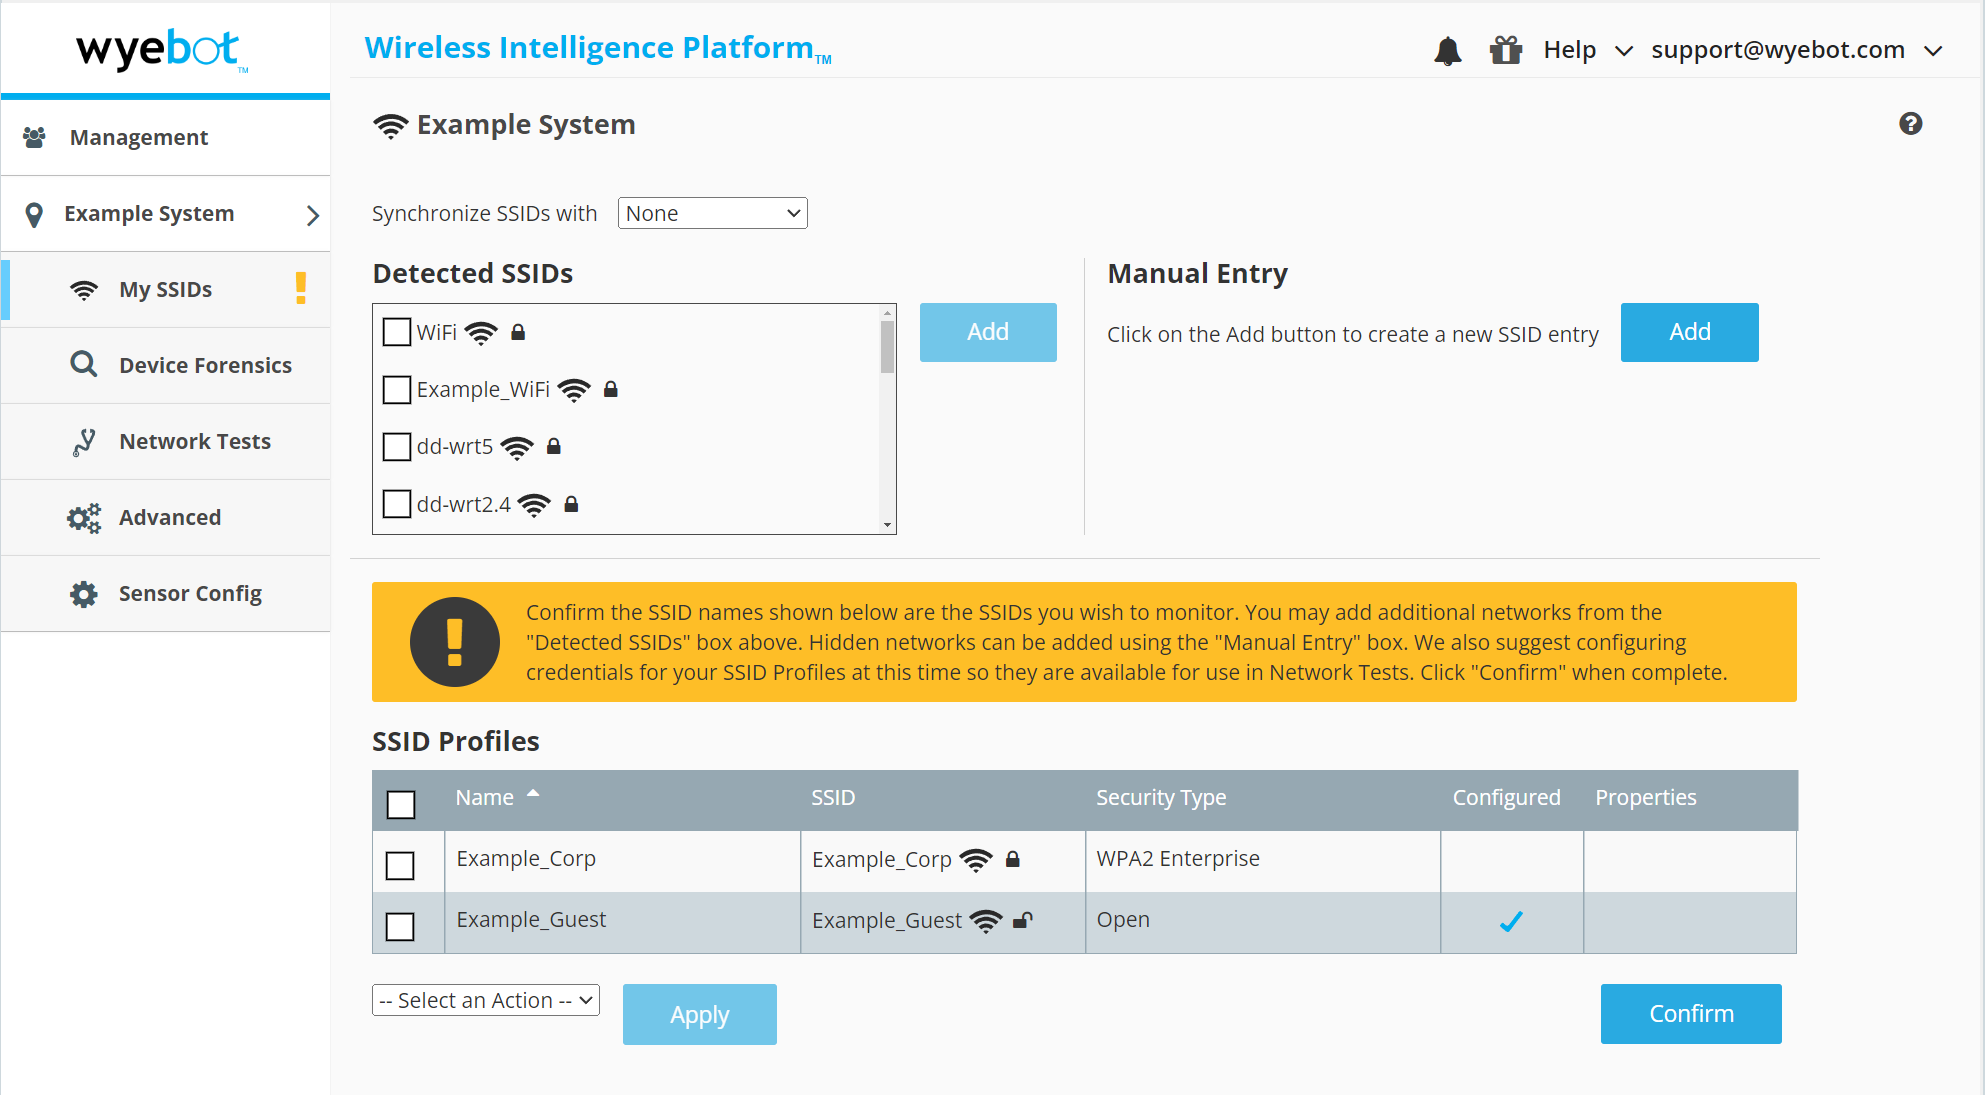Open the Select an Action dropdown
1985x1095 pixels.
point(486,1000)
